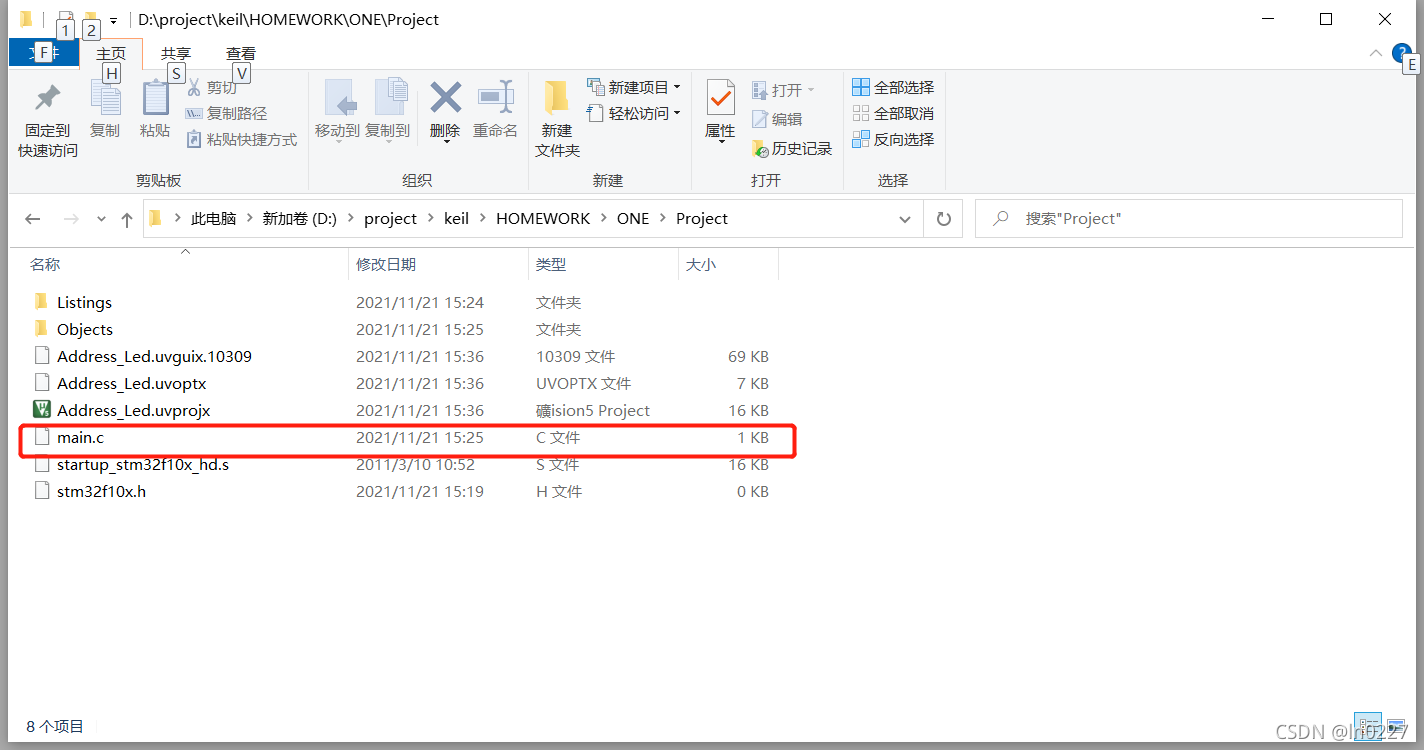Click 全部选择 (Select all)
The height and width of the screenshot is (750, 1424).
(893, 87)
